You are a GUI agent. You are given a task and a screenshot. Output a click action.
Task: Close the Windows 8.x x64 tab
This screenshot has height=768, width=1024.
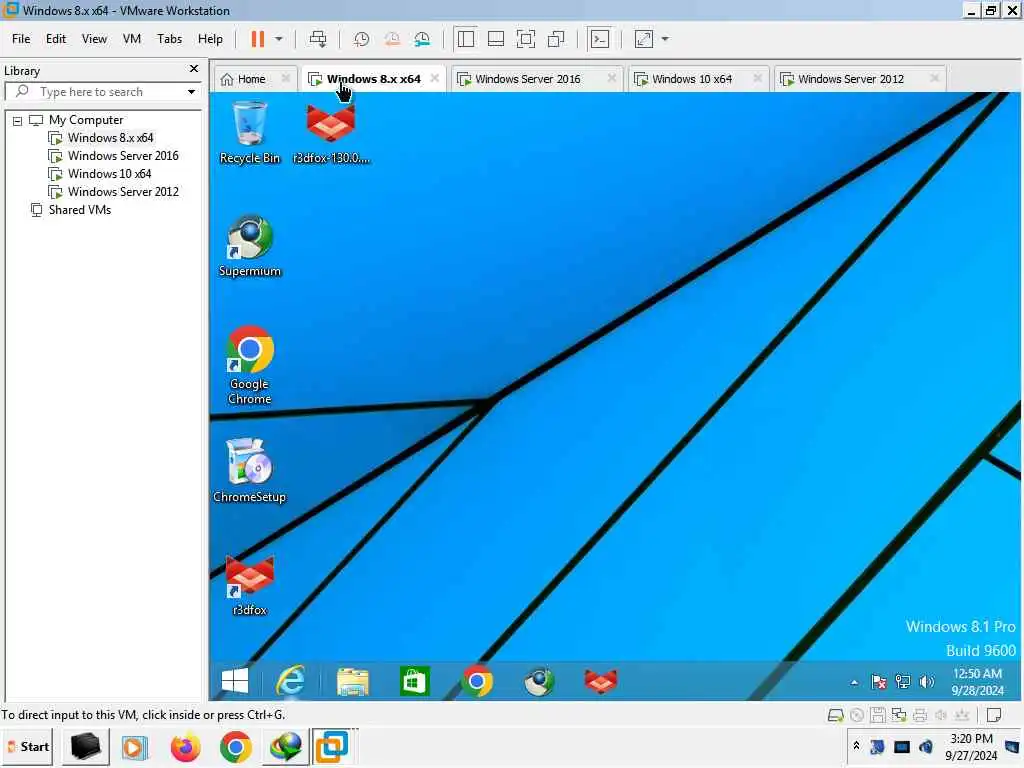pos(434,78)
